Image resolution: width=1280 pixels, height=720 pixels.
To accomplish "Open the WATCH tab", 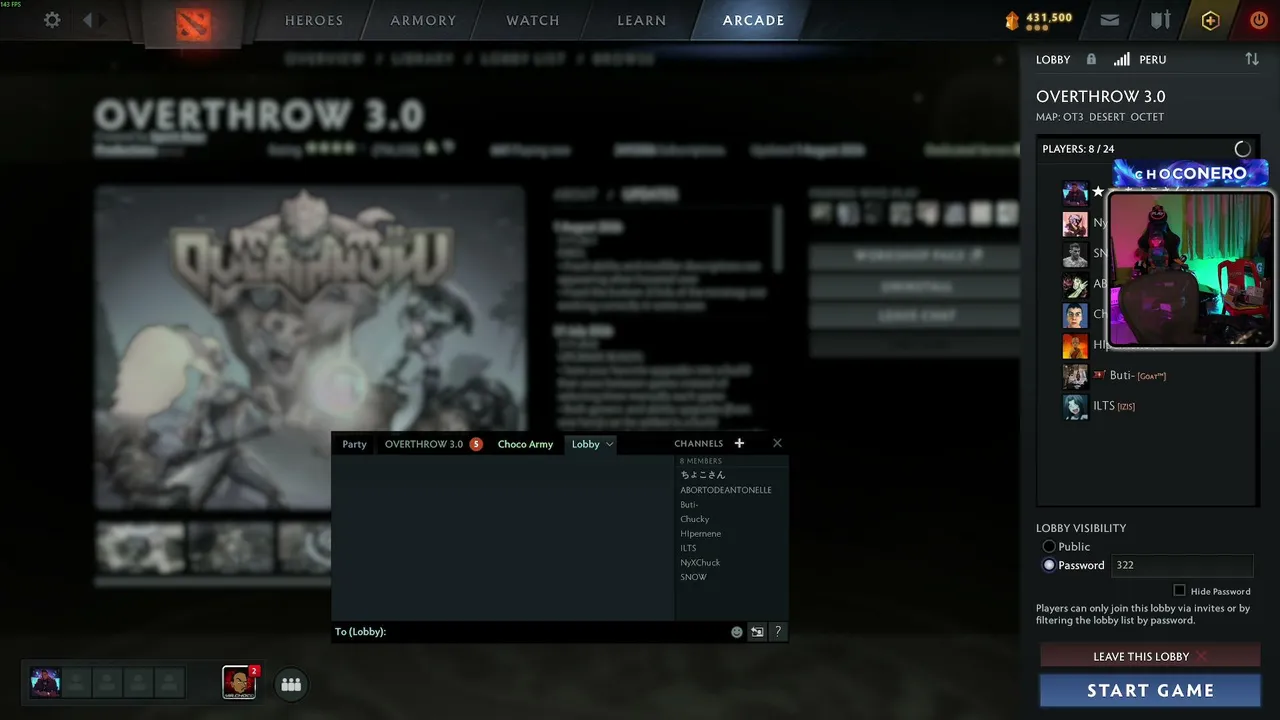I will 533,20.
